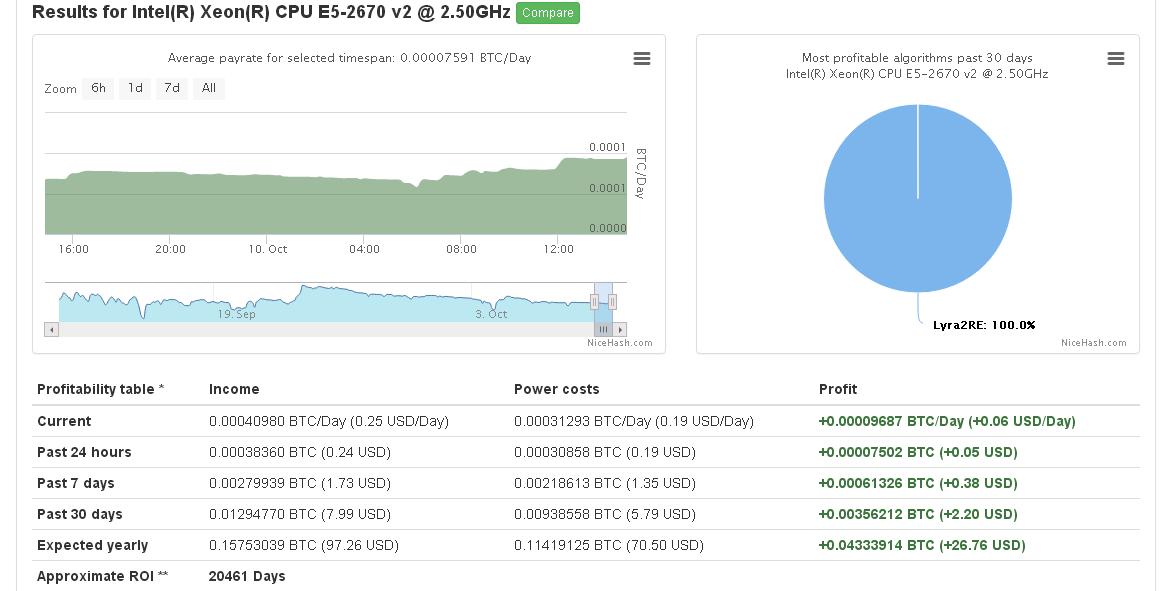Click the left navigator resize handle
The height and width of the screenshot is (591, 1162).
pos(596,301)
